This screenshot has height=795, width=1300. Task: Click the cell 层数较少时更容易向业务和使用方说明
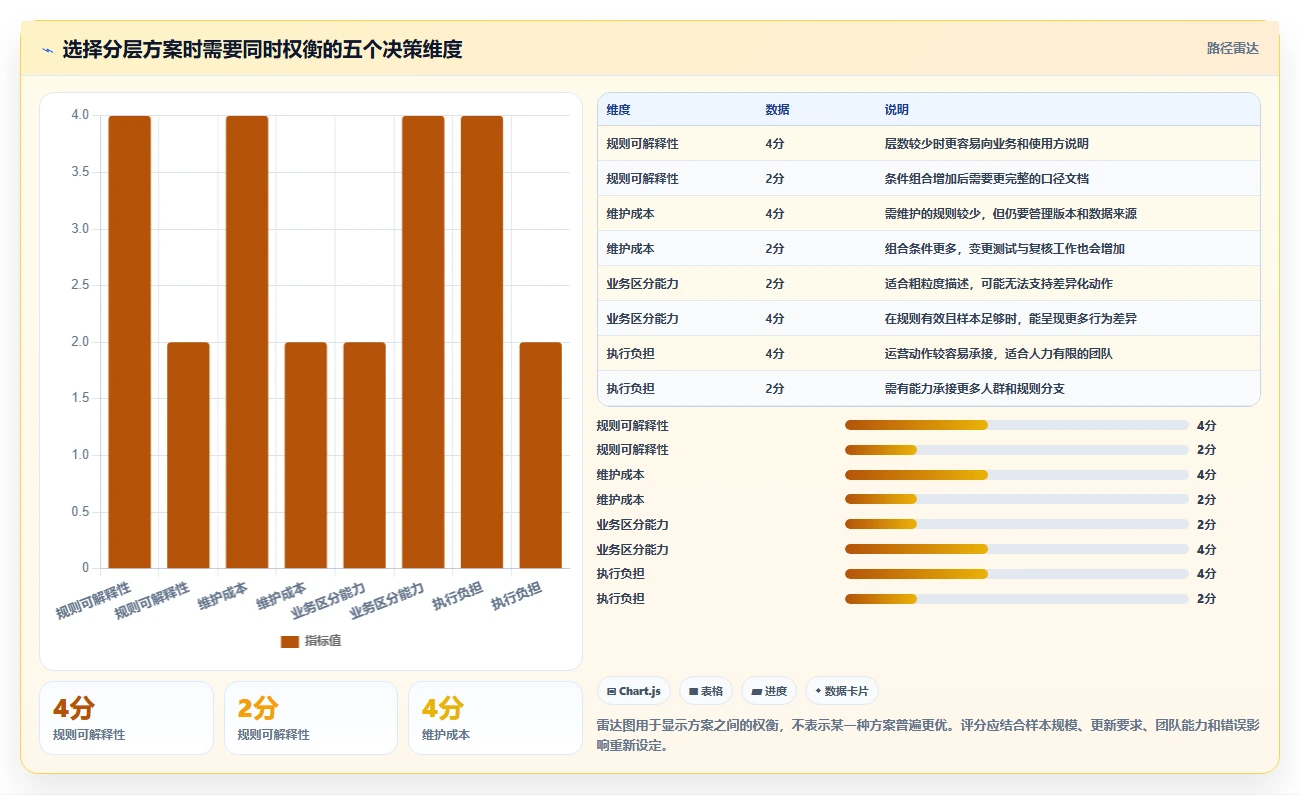[x=987, y=144]
